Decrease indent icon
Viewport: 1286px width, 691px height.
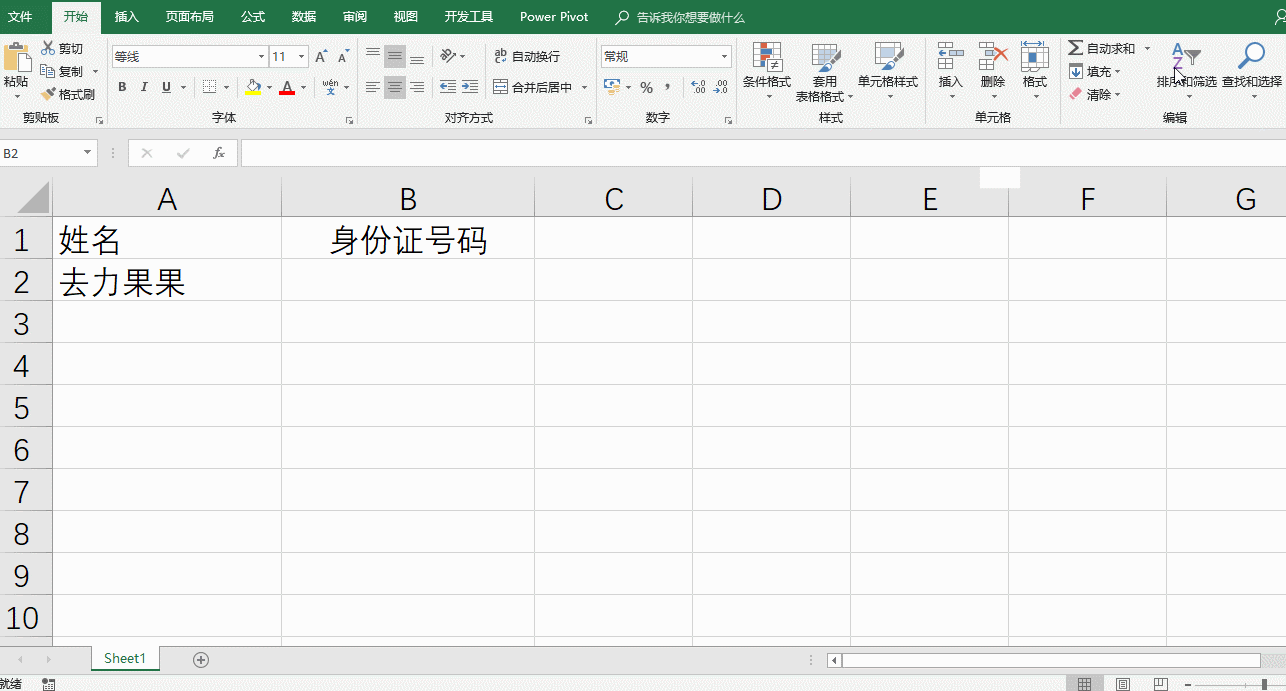448,87
